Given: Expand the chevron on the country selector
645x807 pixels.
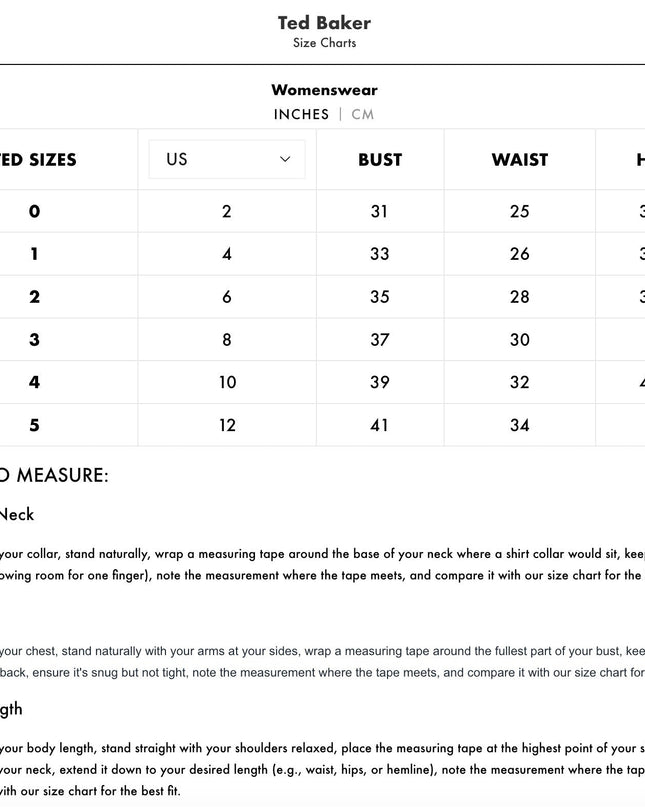Looking at the screenshot, I should tap(283, 159).
